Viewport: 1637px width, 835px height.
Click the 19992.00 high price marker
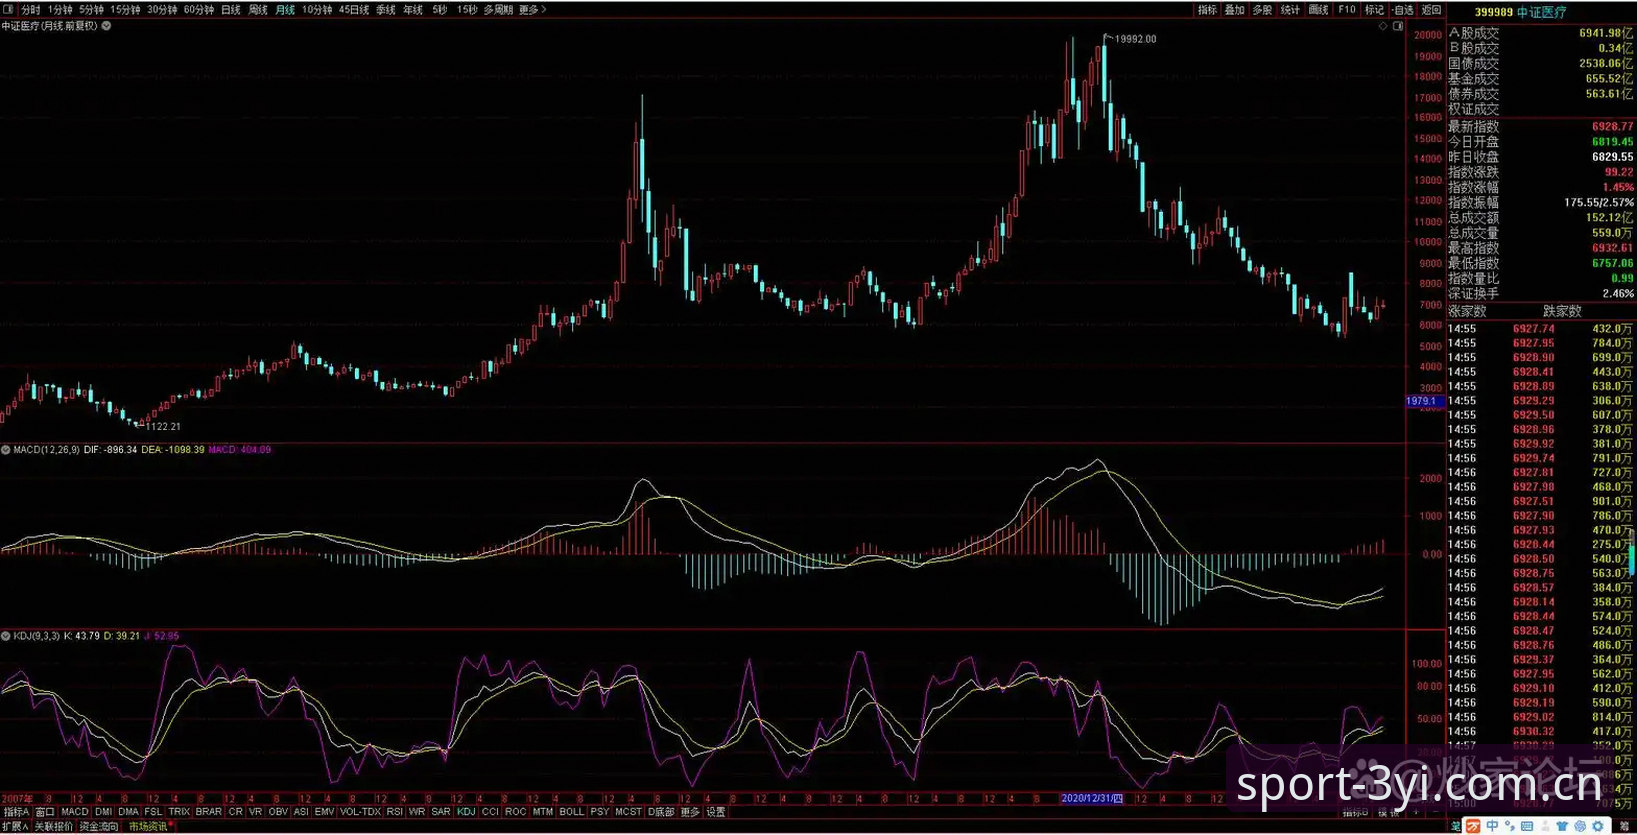(x=1135, y=39)
